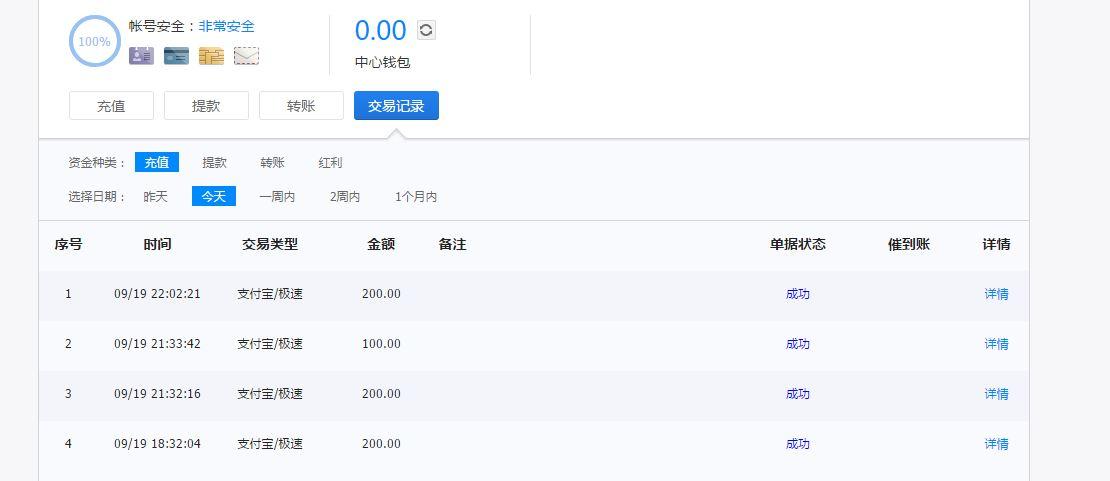Filter fund type by 转账

273,162
